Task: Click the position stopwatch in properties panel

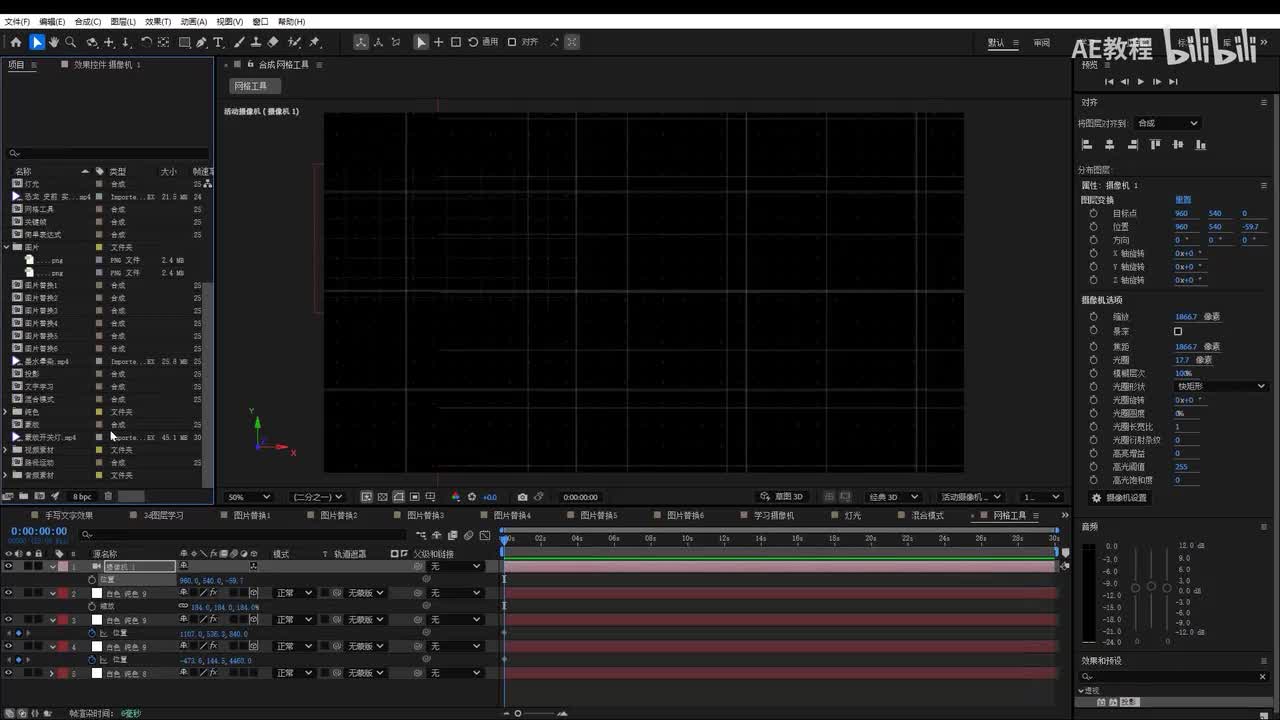Action: tap(1093, 227)
